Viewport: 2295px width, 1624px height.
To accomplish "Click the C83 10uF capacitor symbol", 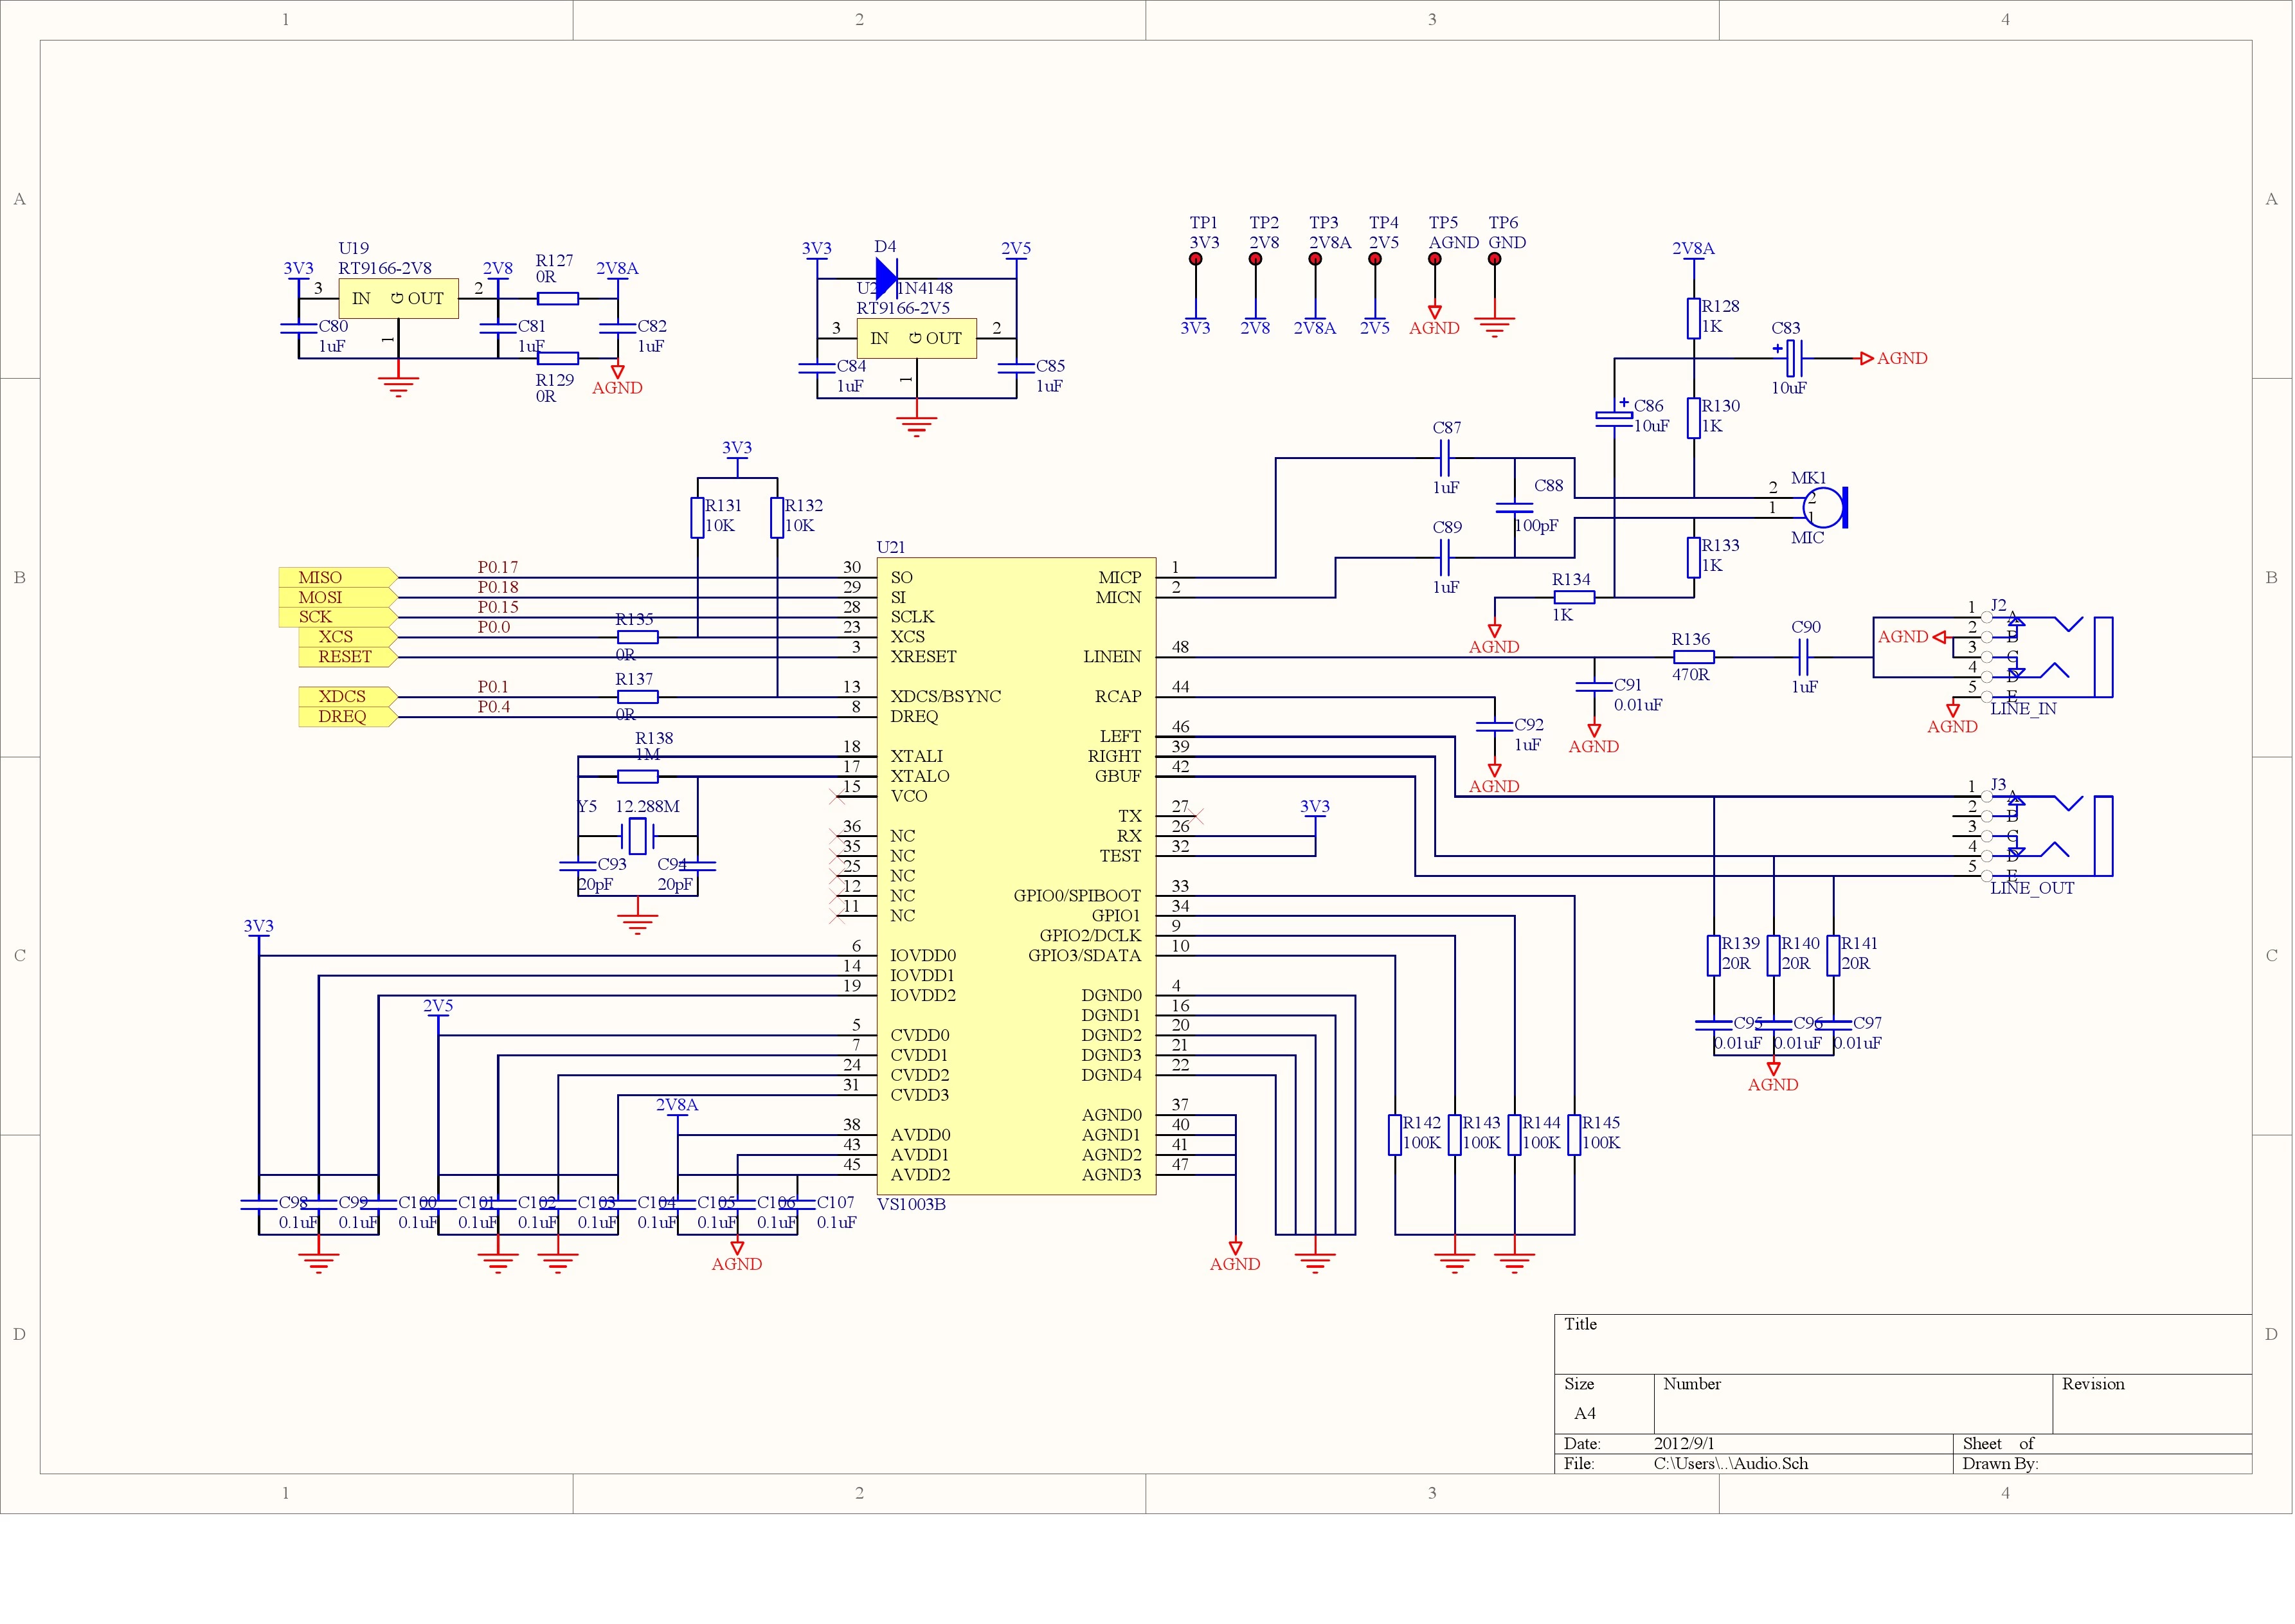I will [1794, 358].
